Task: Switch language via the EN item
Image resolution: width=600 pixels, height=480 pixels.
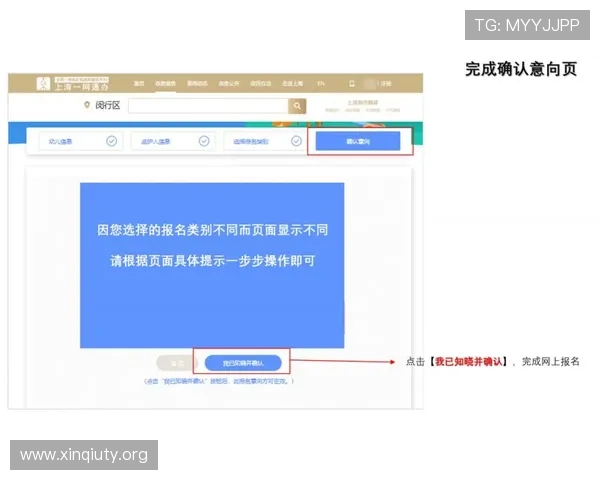Action: [x=321, y=83]
